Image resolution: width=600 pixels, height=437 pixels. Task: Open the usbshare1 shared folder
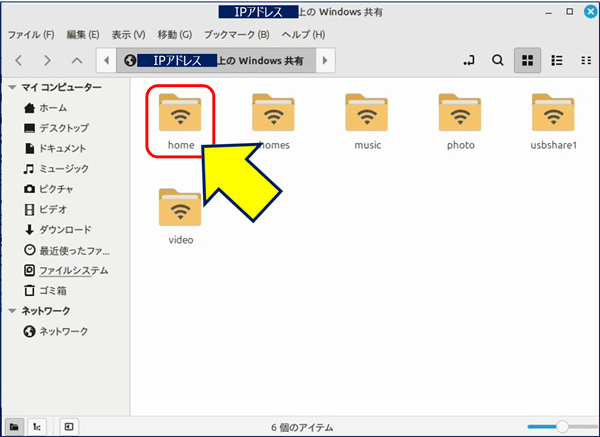[553, 122]
